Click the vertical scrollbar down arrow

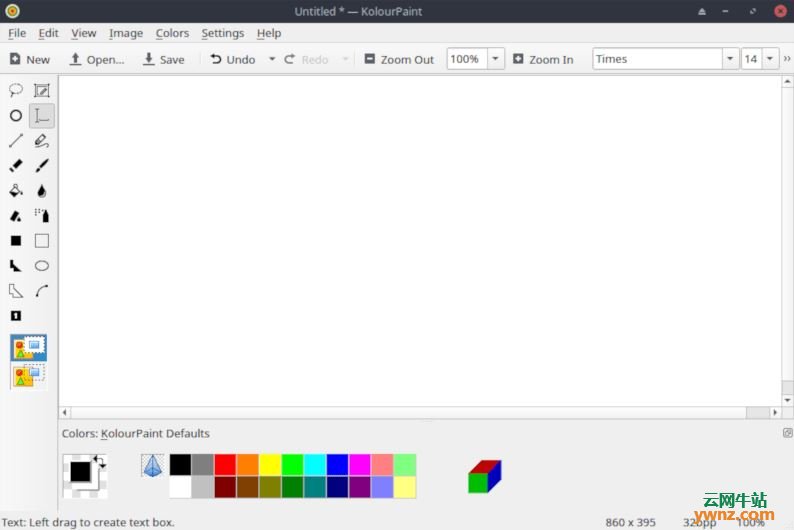click(x=787, y=400)
